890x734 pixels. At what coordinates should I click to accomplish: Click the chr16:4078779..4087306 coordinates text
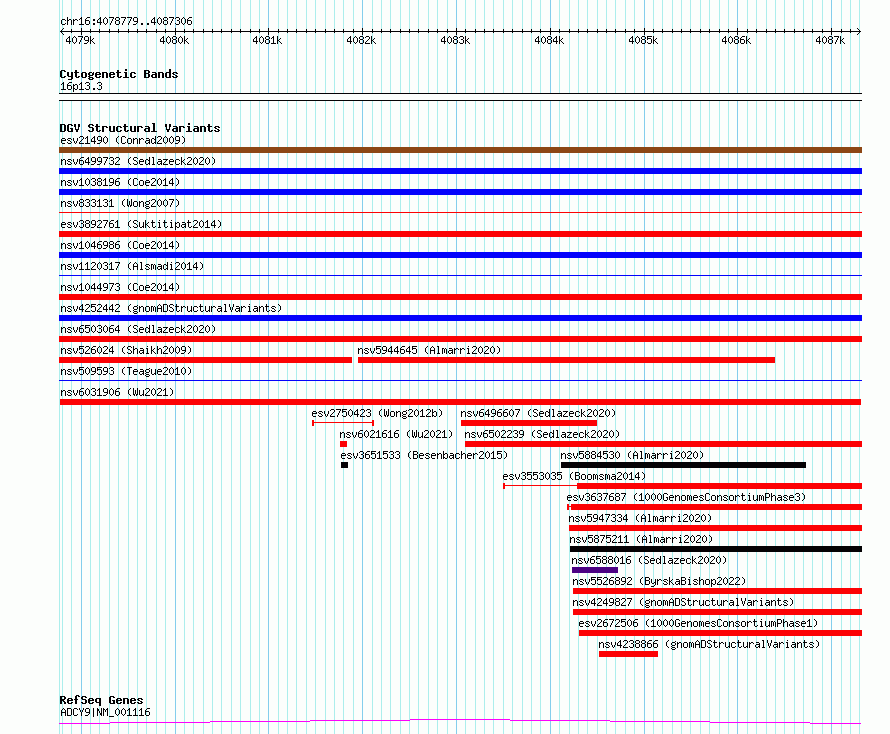click(x=126, y=22)
